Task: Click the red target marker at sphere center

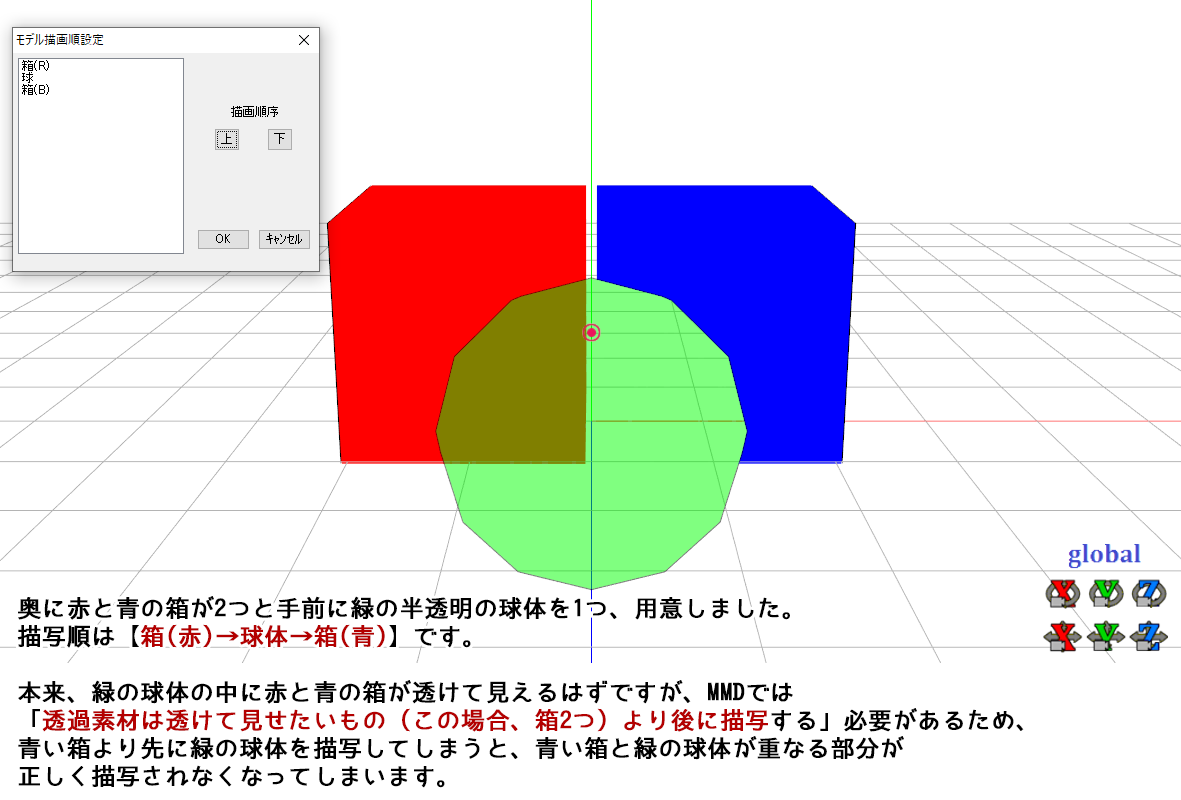Action: click(591, 331)
